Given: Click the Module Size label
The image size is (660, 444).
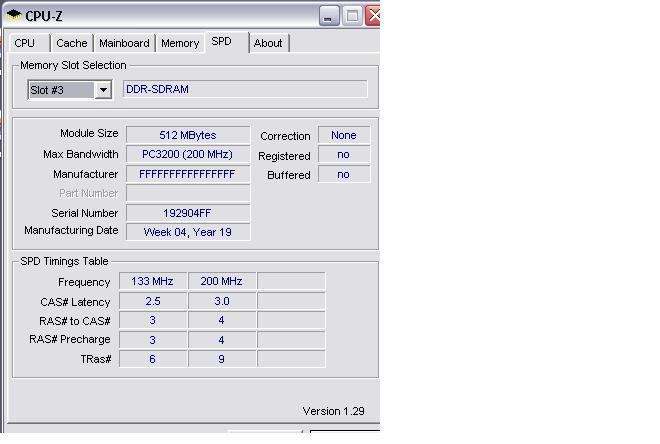Looking at the screenshot, I should 89,133.
